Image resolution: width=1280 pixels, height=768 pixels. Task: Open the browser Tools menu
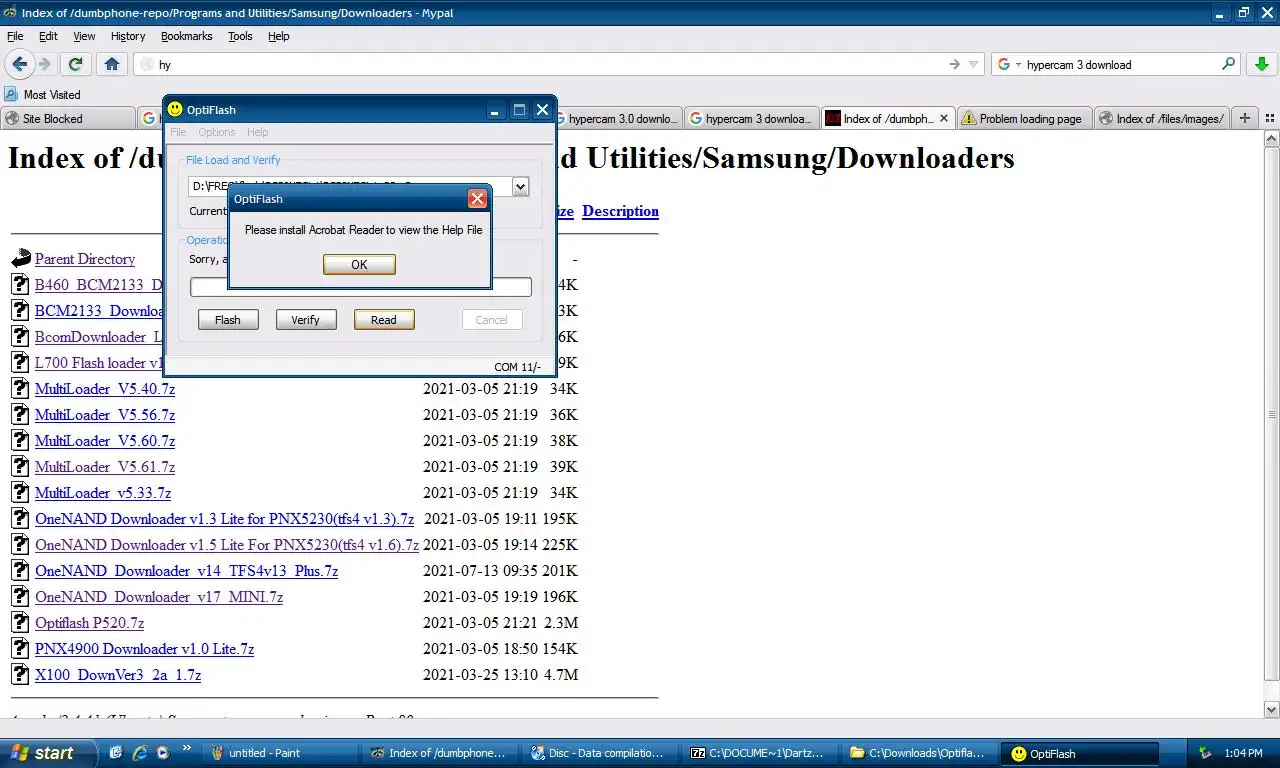(x=240, y=36)
